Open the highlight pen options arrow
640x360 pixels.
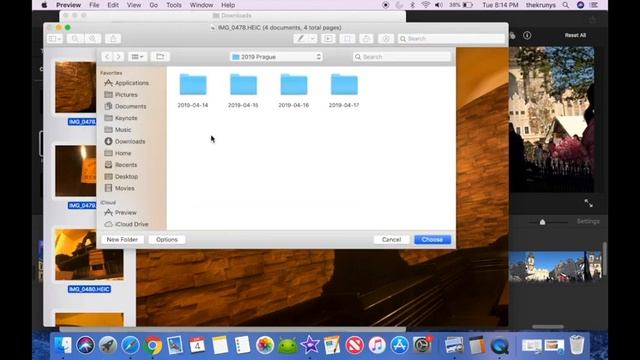coord(313,38)
